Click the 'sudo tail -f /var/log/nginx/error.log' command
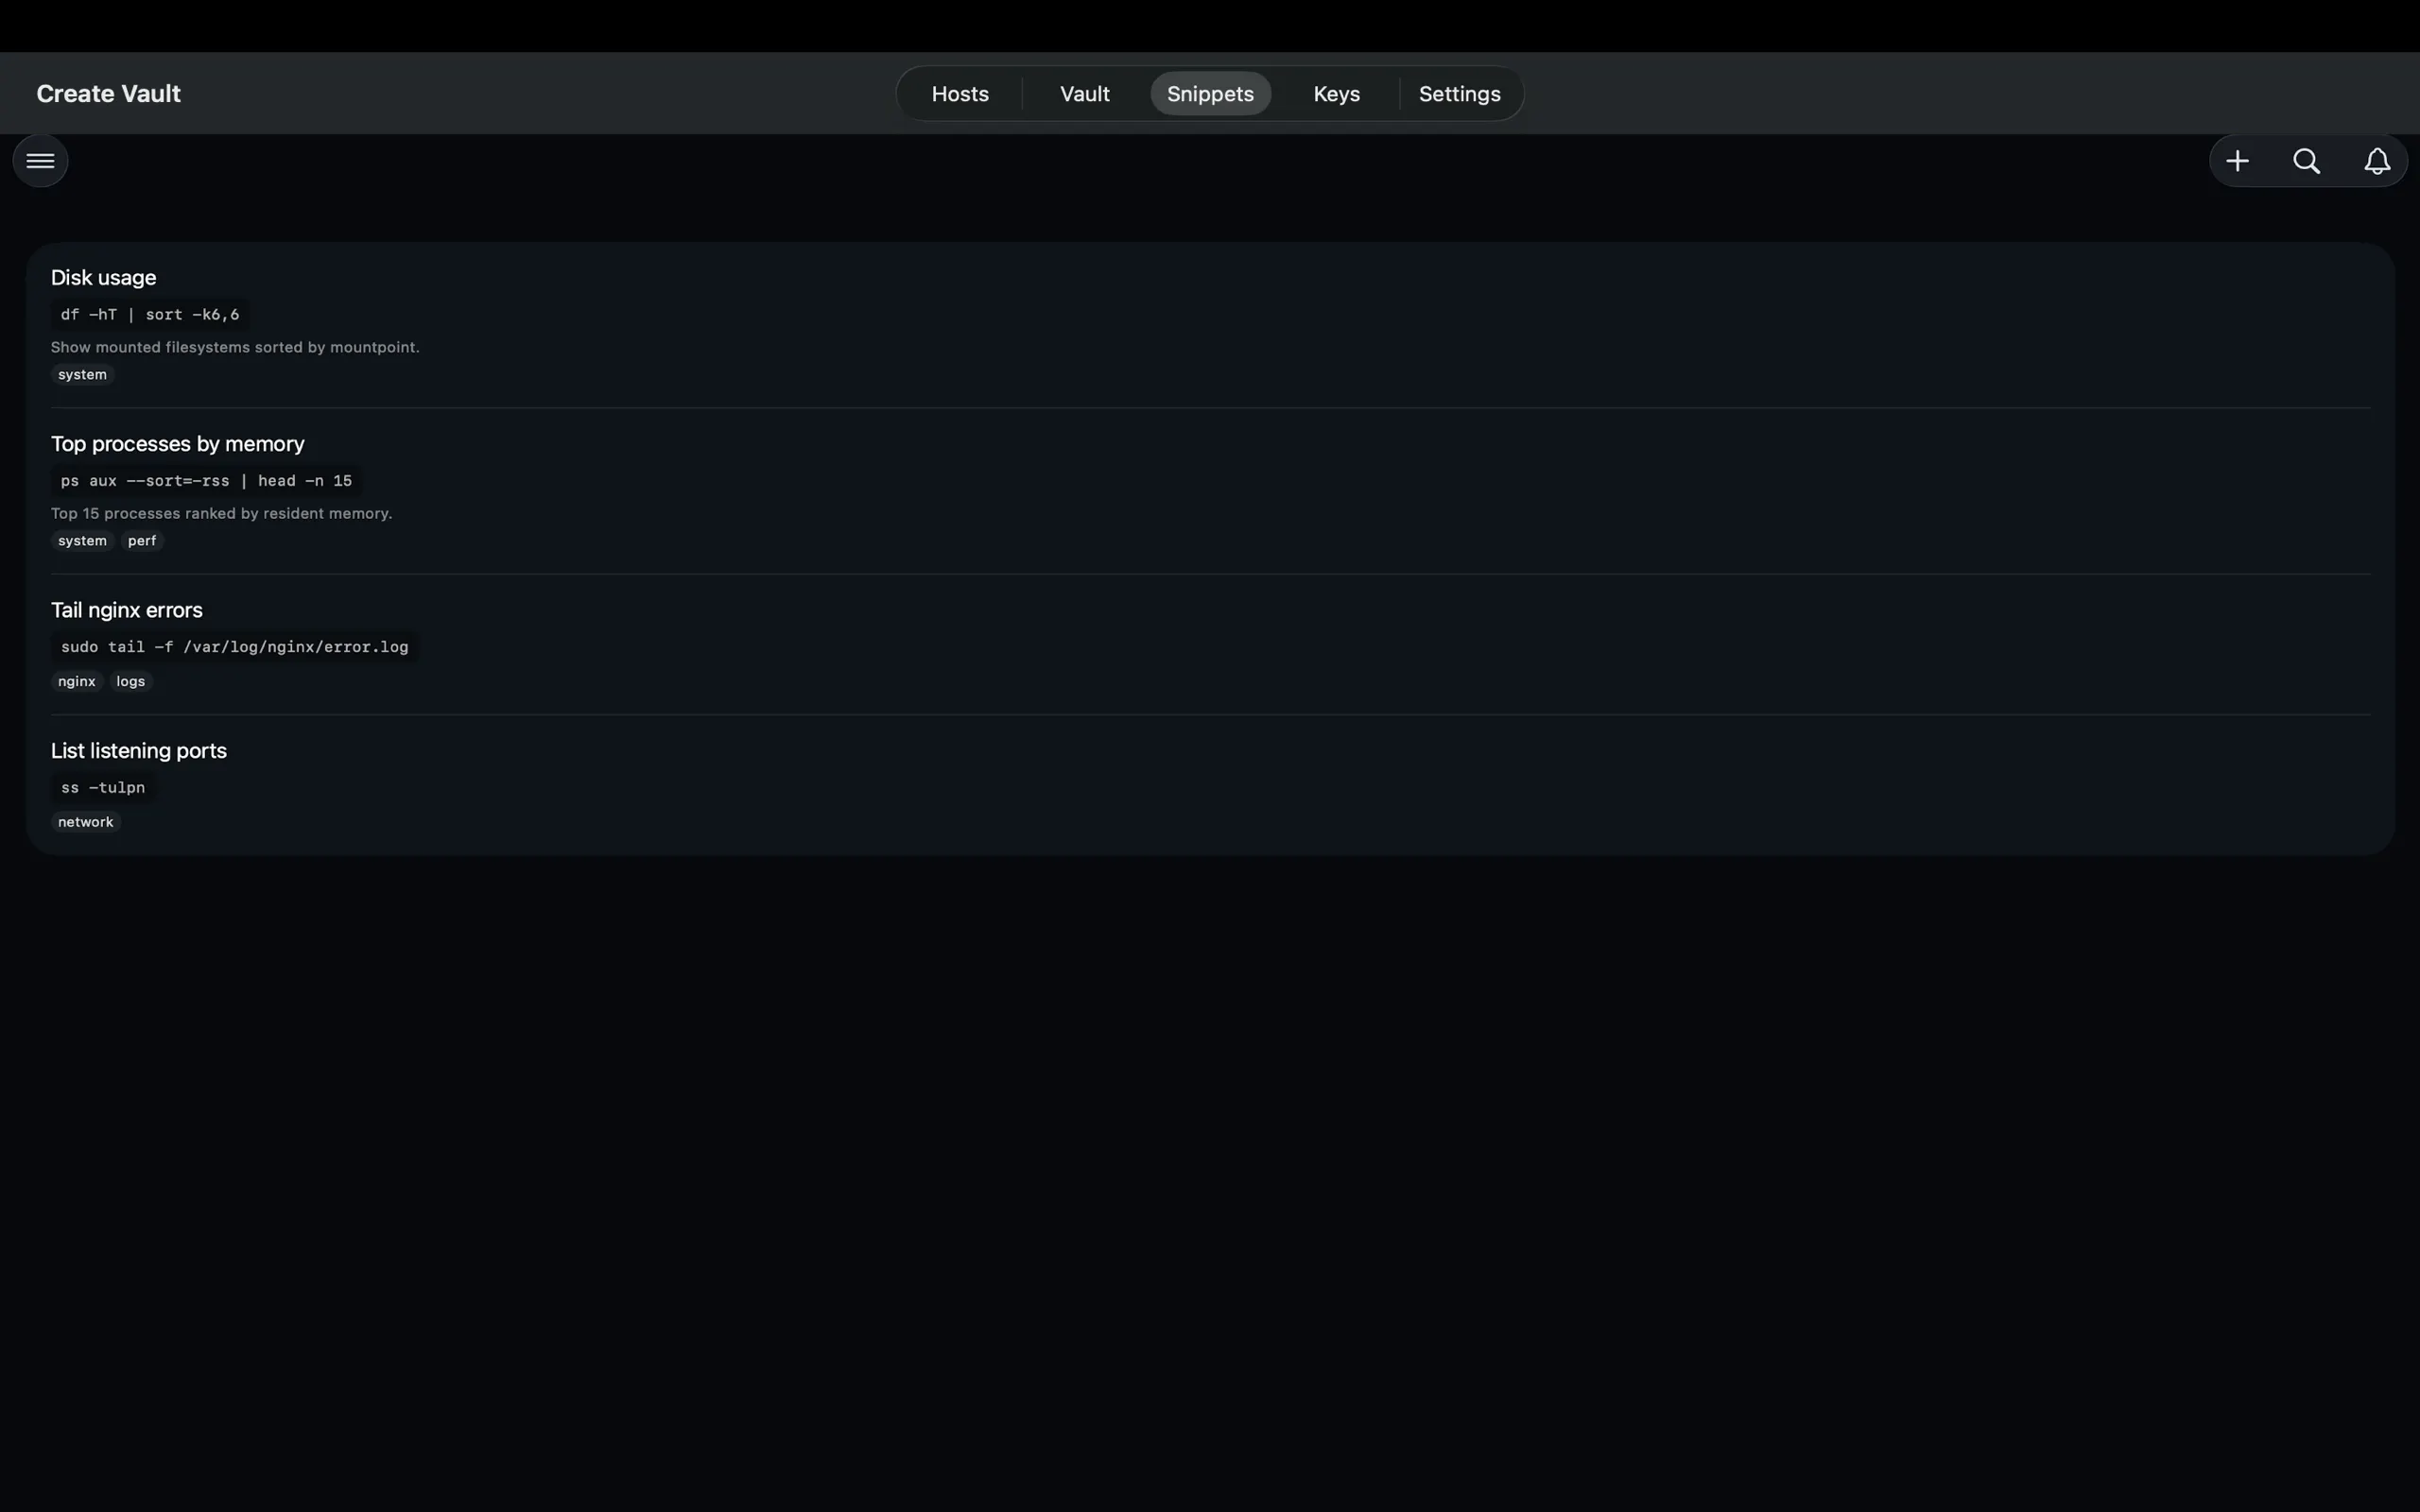This screenshot has width=2420, height=1512. point(234,647)
